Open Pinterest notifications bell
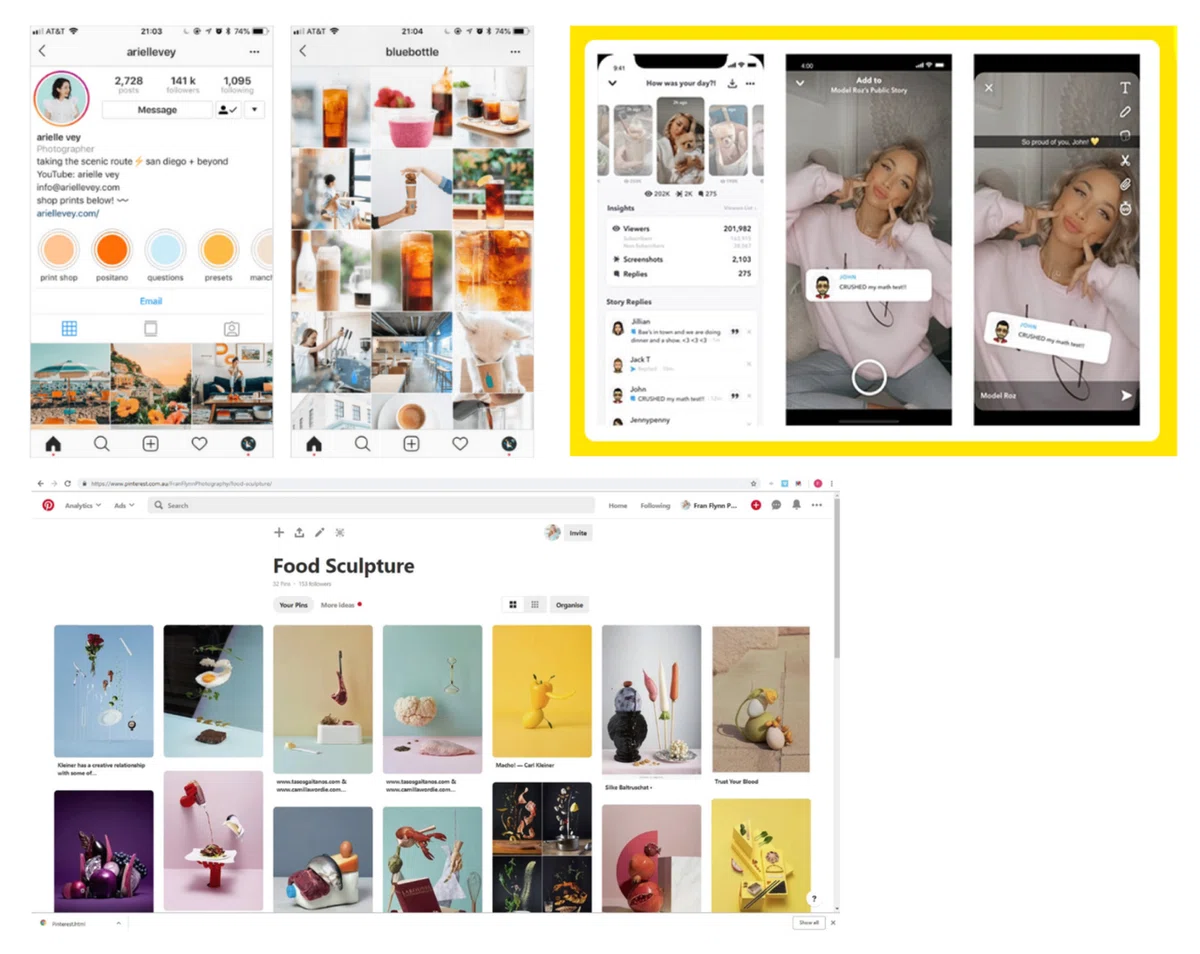This screenshot has width=1200, height=954. click(x=796, y=505)
